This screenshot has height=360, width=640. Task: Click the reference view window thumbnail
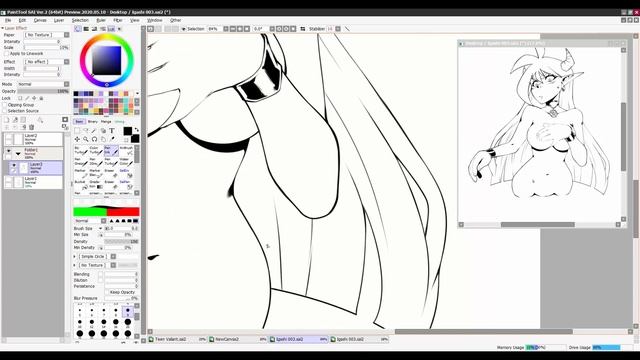[540, 135]
